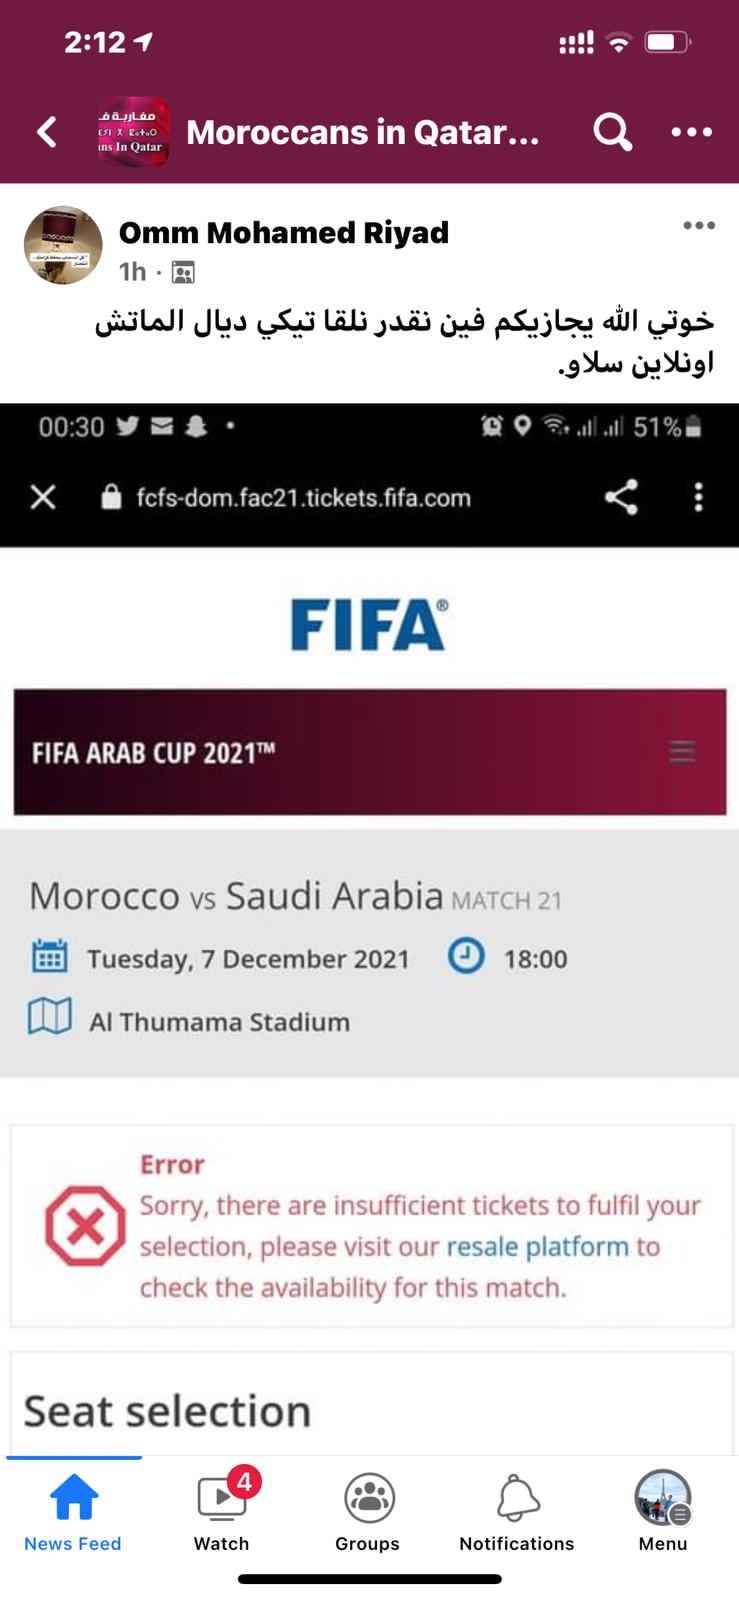Image resolution: width=739 pixels, height=1600 pixels.
Task: Open post options for Omm Mohamed Riyad
Action: tap(698, 226)
